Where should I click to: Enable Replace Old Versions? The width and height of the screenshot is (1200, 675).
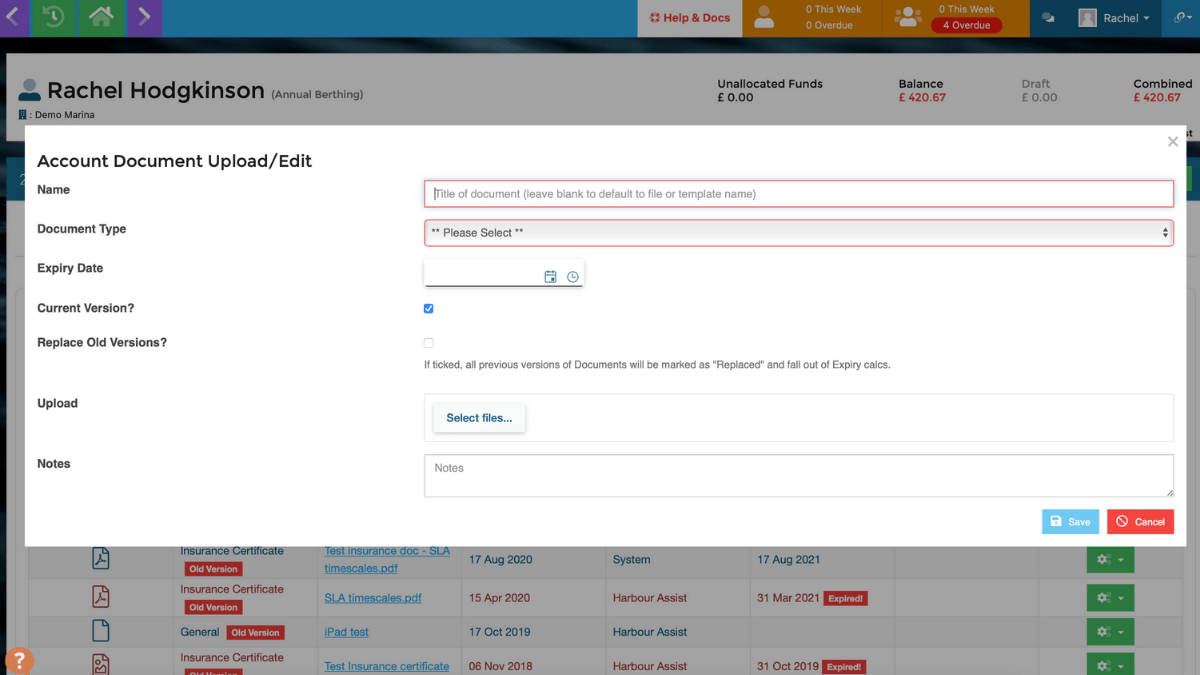428,342
